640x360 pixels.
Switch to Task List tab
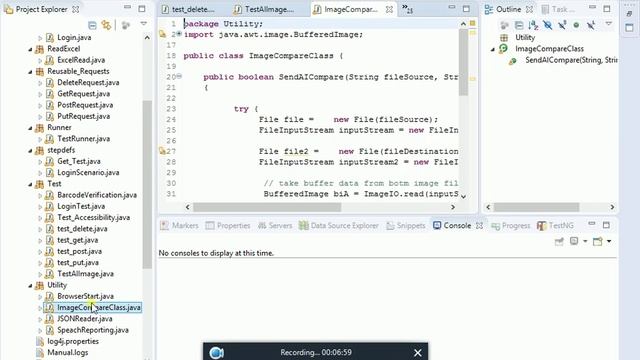coord(558,9)
